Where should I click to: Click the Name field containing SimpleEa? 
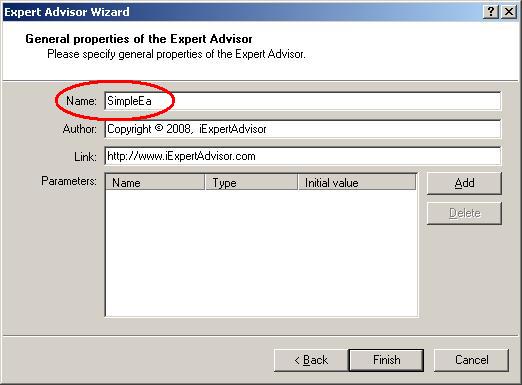point(302,101)
